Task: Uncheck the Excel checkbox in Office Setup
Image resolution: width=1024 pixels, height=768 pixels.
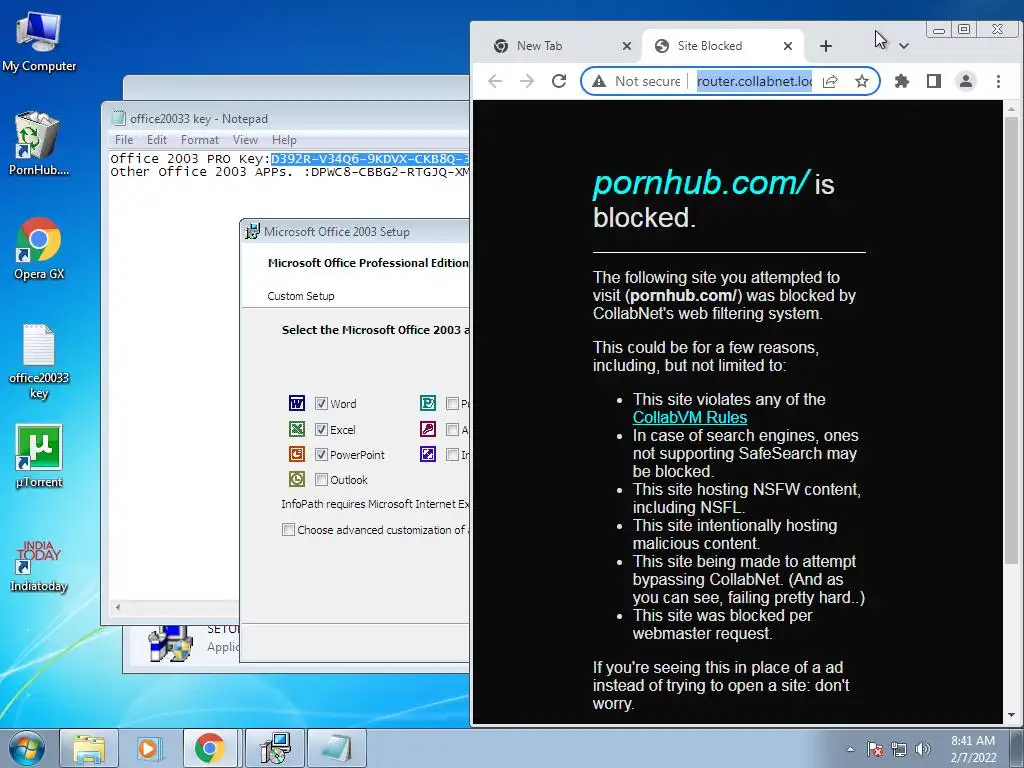Action: 321,429
